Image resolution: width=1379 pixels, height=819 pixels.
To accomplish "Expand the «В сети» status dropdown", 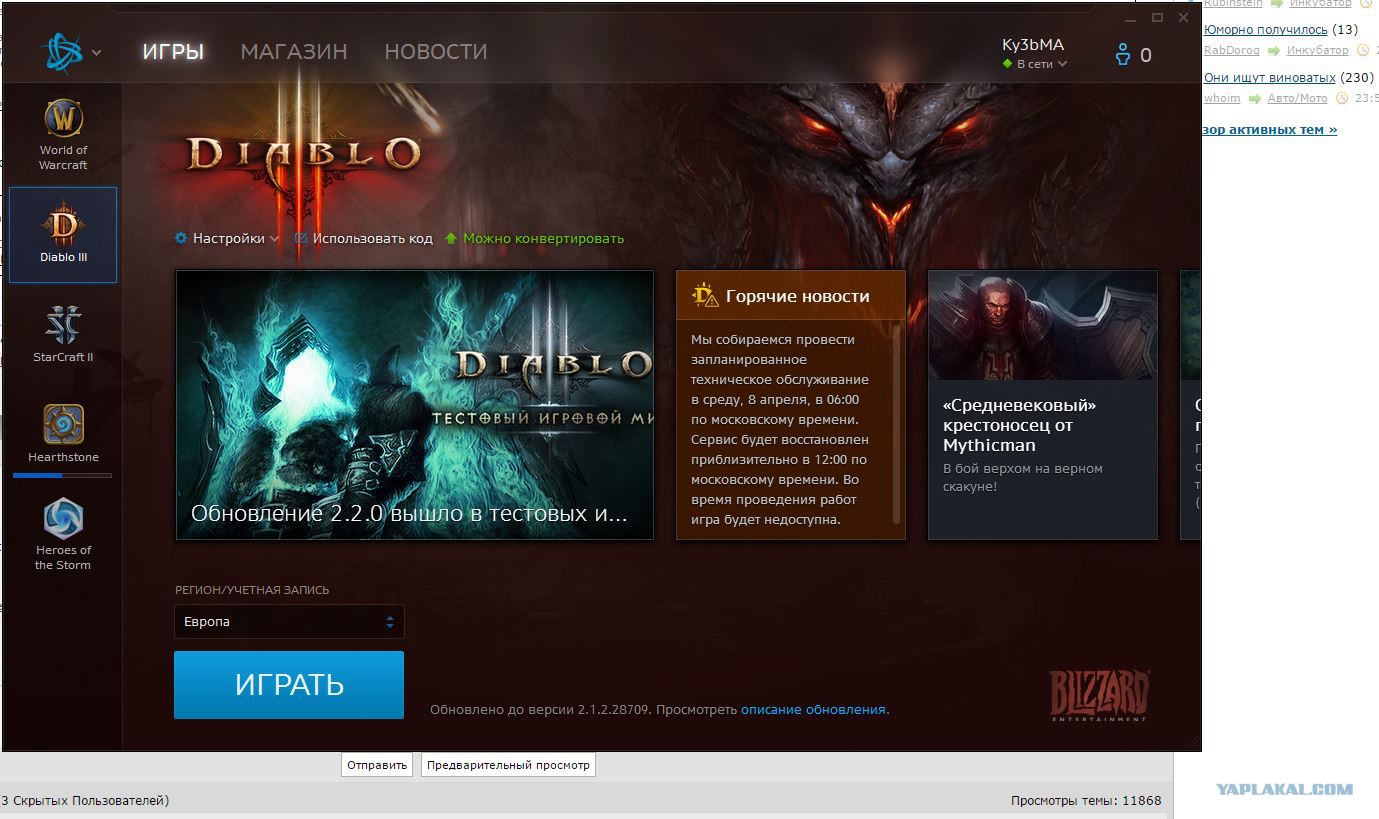I will pyautogui.click(x=1035, y=64).
